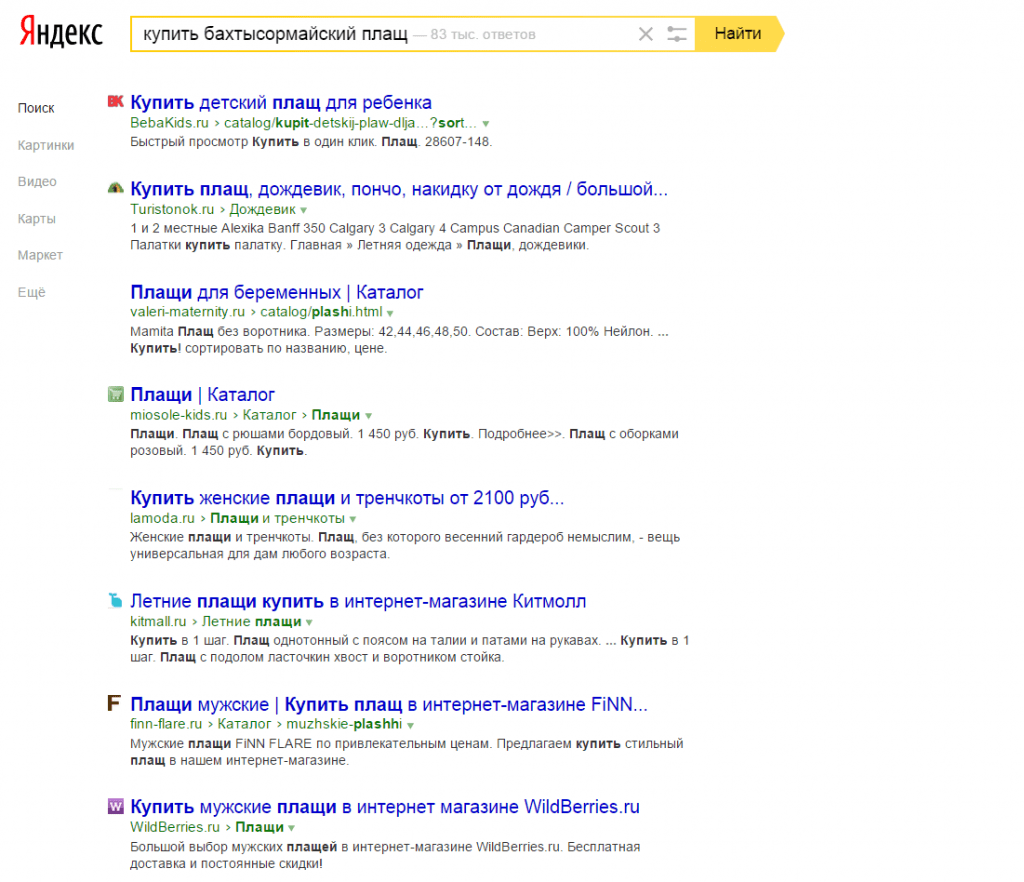The width and height of the screenshot is (1024, 882).
Task: Click 'Дождевик' breadcrumb under Turistonok.ru
Action: click(263, 209)
